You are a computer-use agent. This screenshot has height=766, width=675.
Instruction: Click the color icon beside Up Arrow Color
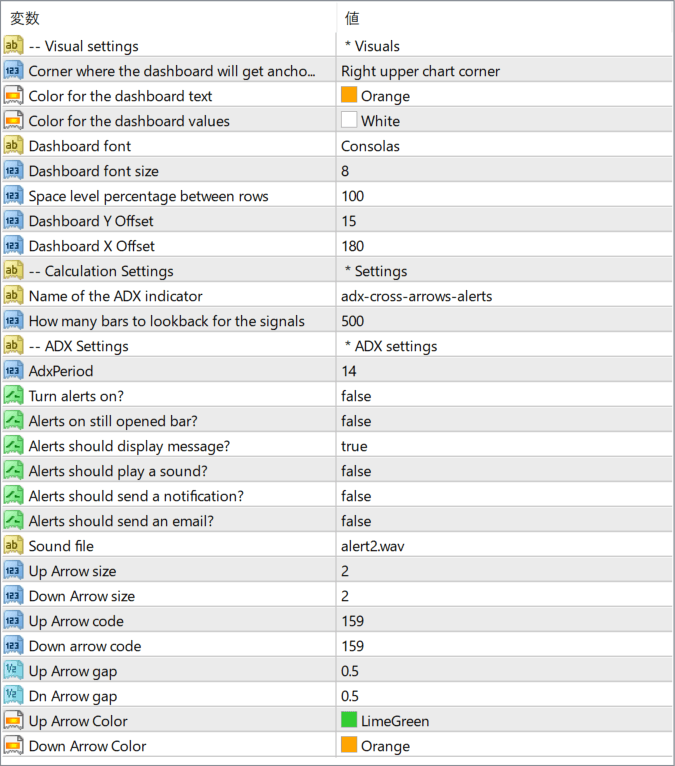point(13,721)
